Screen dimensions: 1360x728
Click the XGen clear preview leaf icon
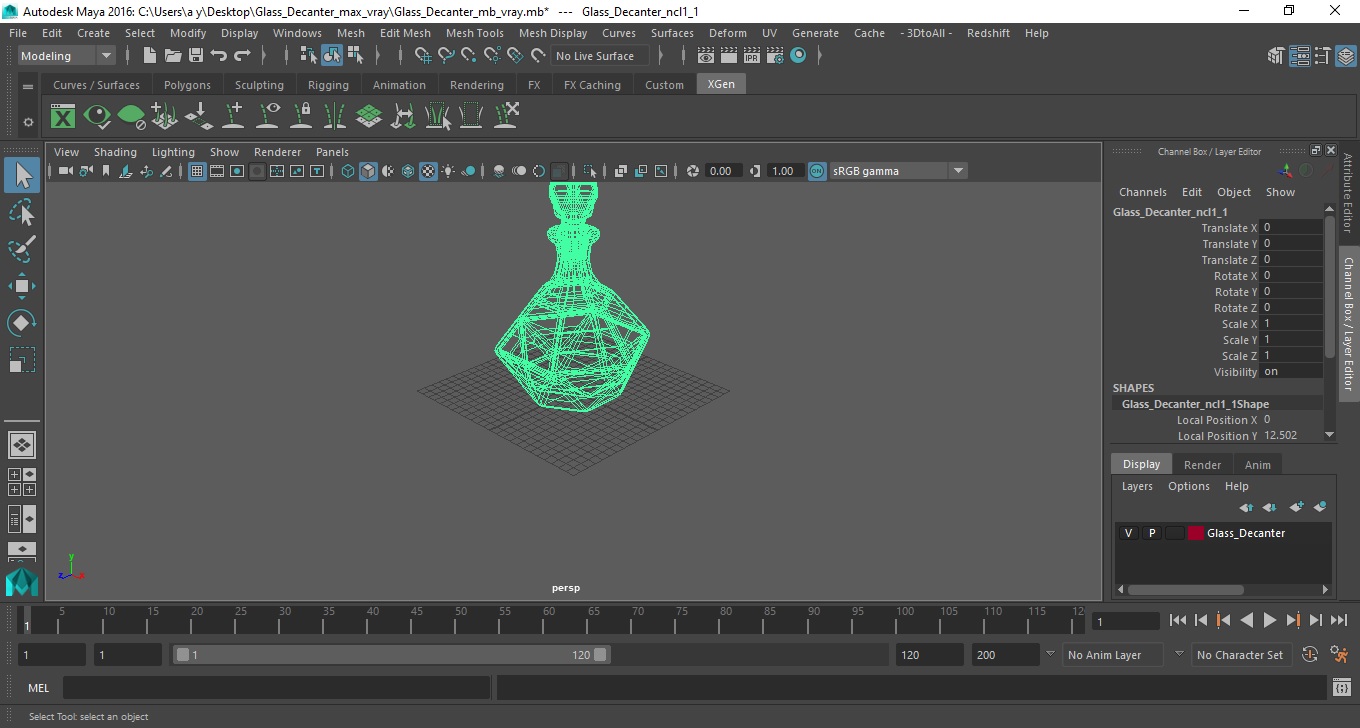coord(131,117)
